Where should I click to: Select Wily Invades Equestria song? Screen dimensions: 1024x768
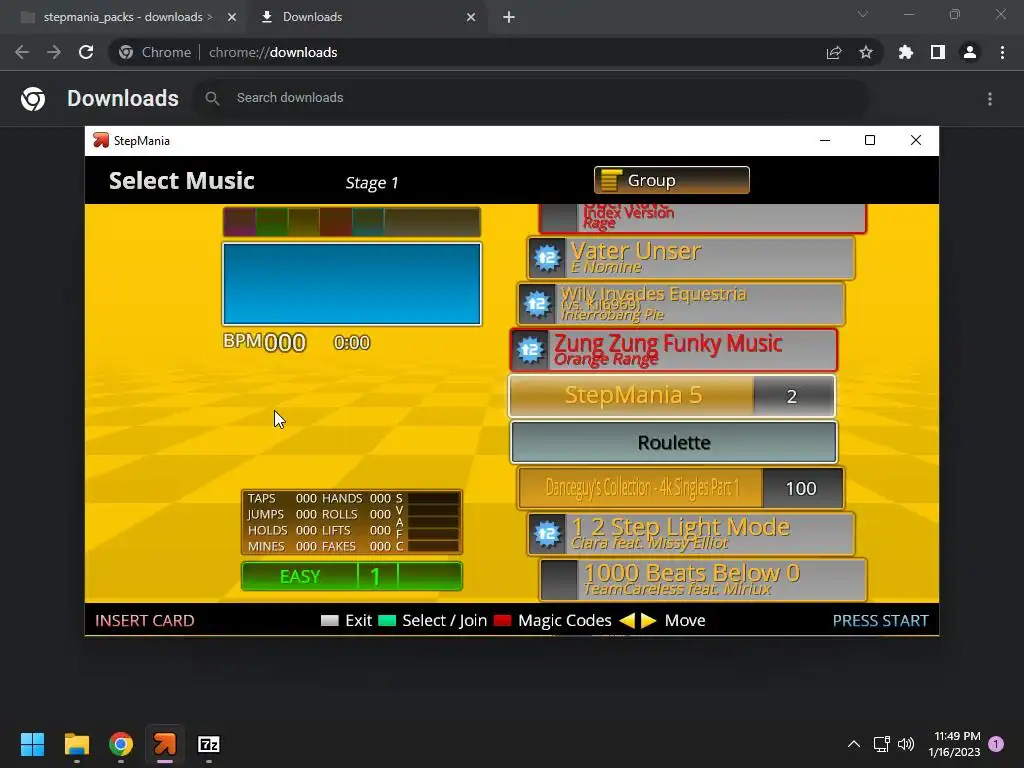coord(681,304)
